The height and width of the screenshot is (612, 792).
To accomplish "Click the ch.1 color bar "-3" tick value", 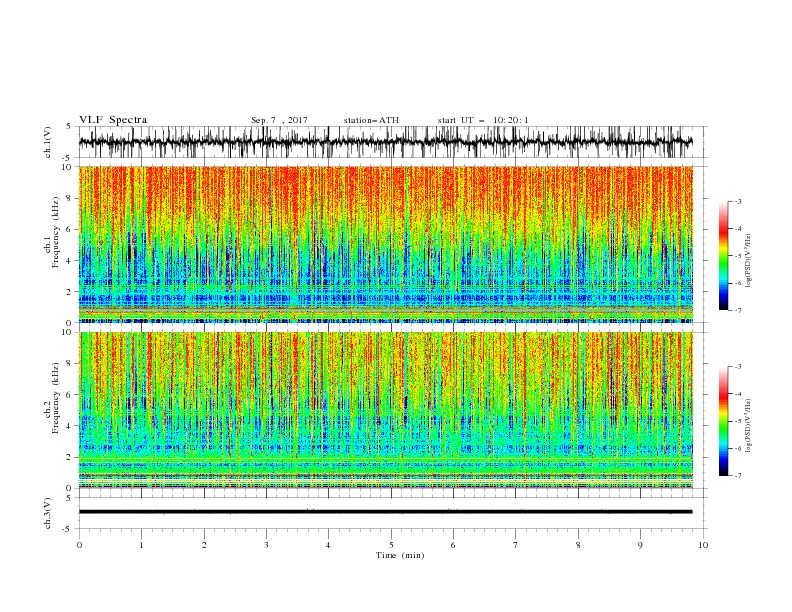I will 738,201.
